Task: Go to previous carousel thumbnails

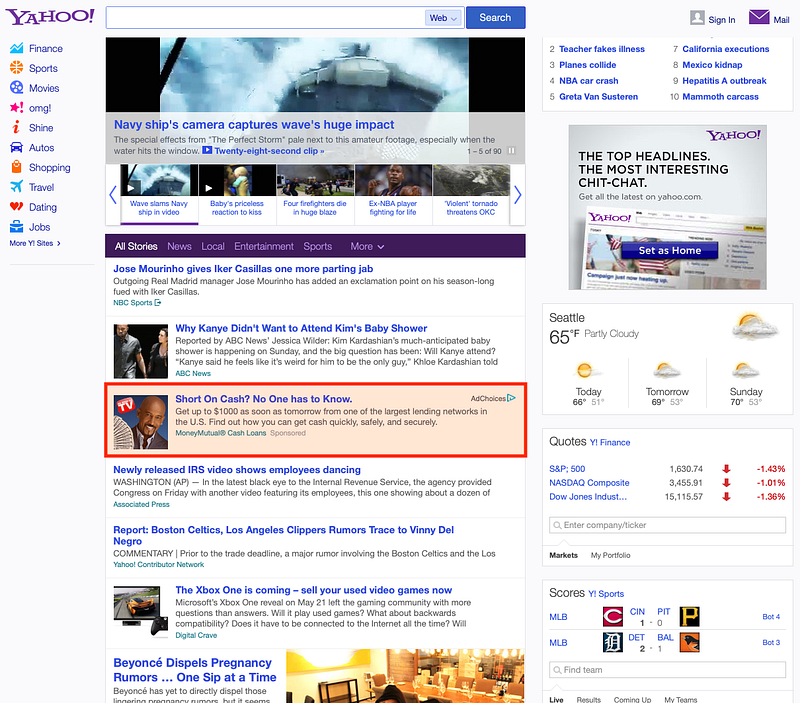Action: click(113, 194)
